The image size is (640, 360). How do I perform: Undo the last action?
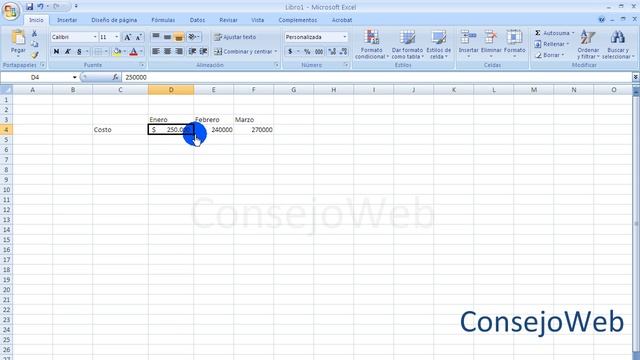point(40,7)
